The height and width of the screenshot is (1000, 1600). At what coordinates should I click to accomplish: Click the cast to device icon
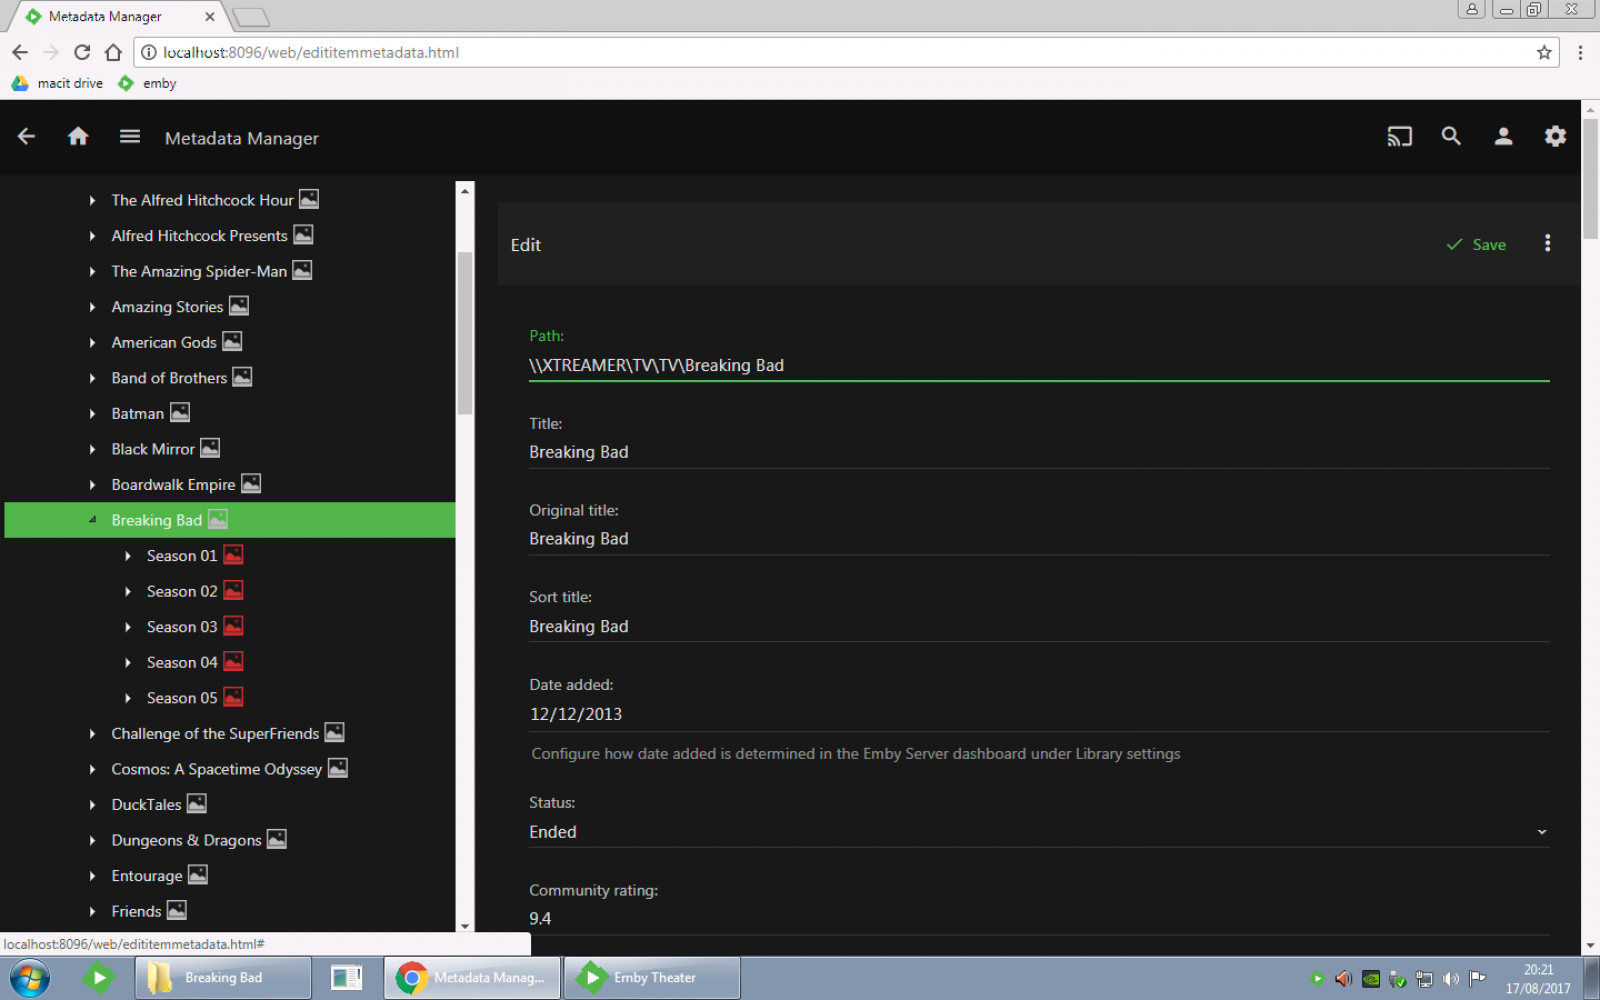pos(1399,137)
